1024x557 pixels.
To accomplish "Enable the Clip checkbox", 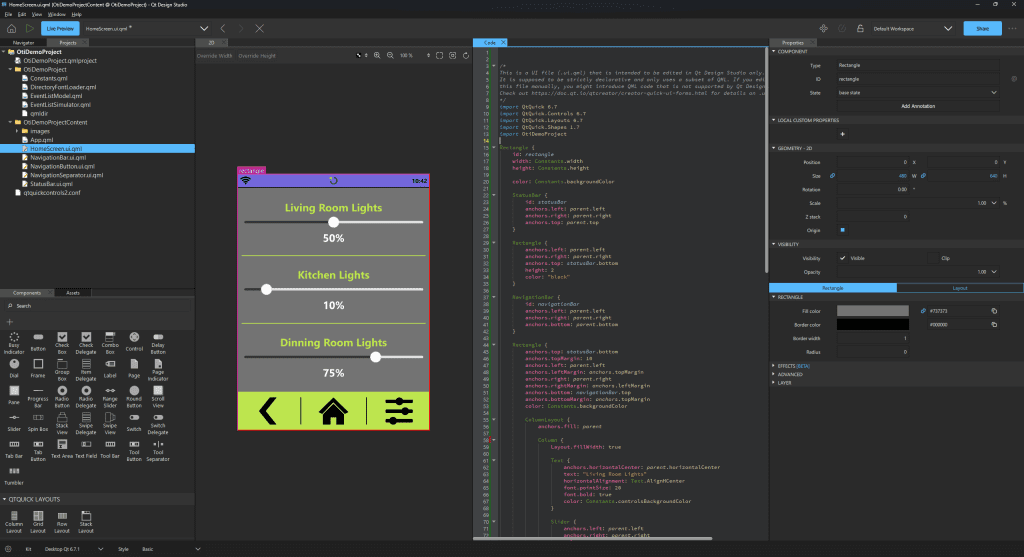I will [933, 258].
